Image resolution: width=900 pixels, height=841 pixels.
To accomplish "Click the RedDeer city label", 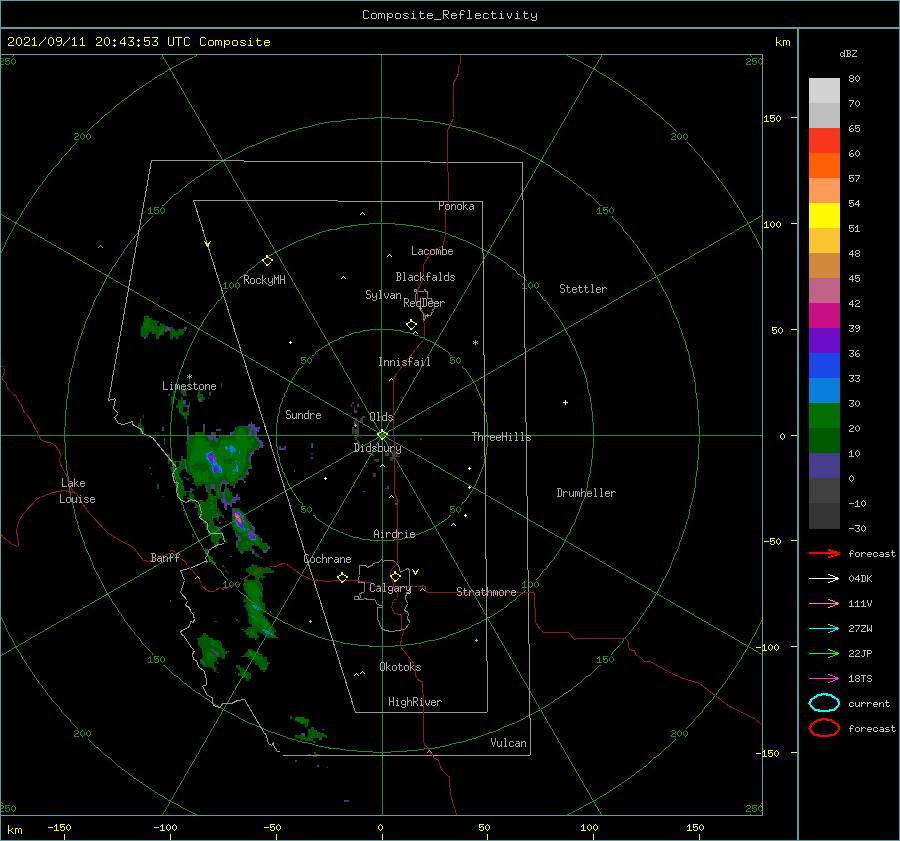I will [424, 303].
